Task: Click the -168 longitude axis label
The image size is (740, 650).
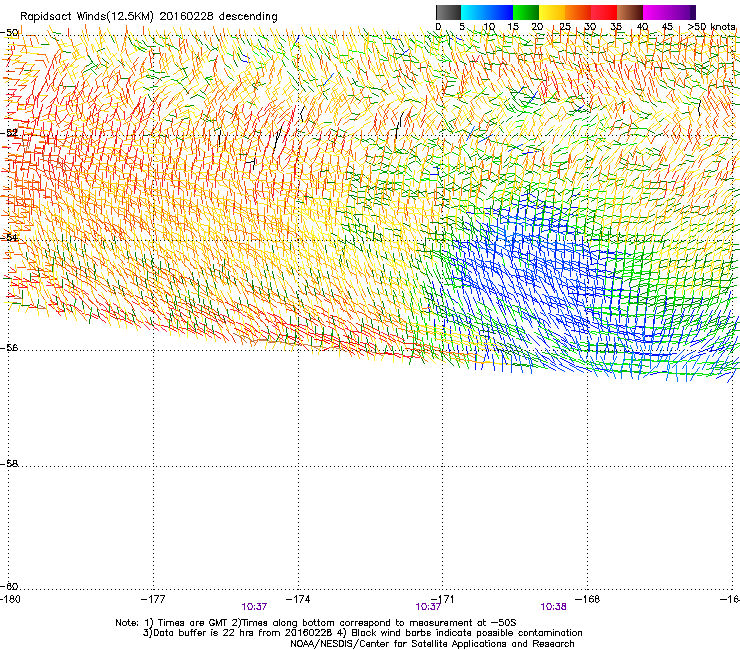Action: pyautogui.click(x=588, y=599)
